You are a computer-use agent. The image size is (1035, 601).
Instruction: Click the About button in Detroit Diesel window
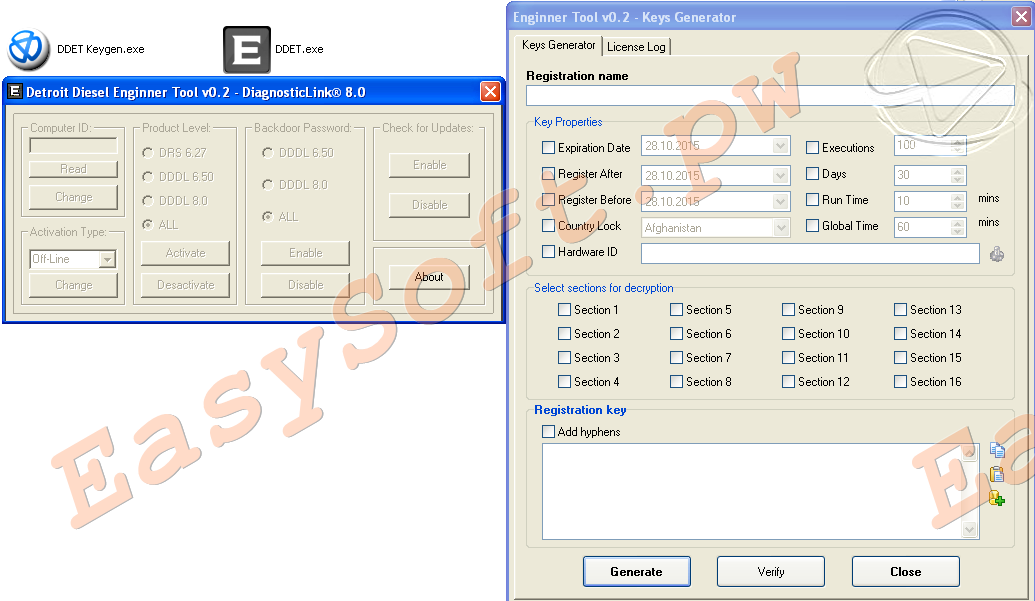click(429, 277)
